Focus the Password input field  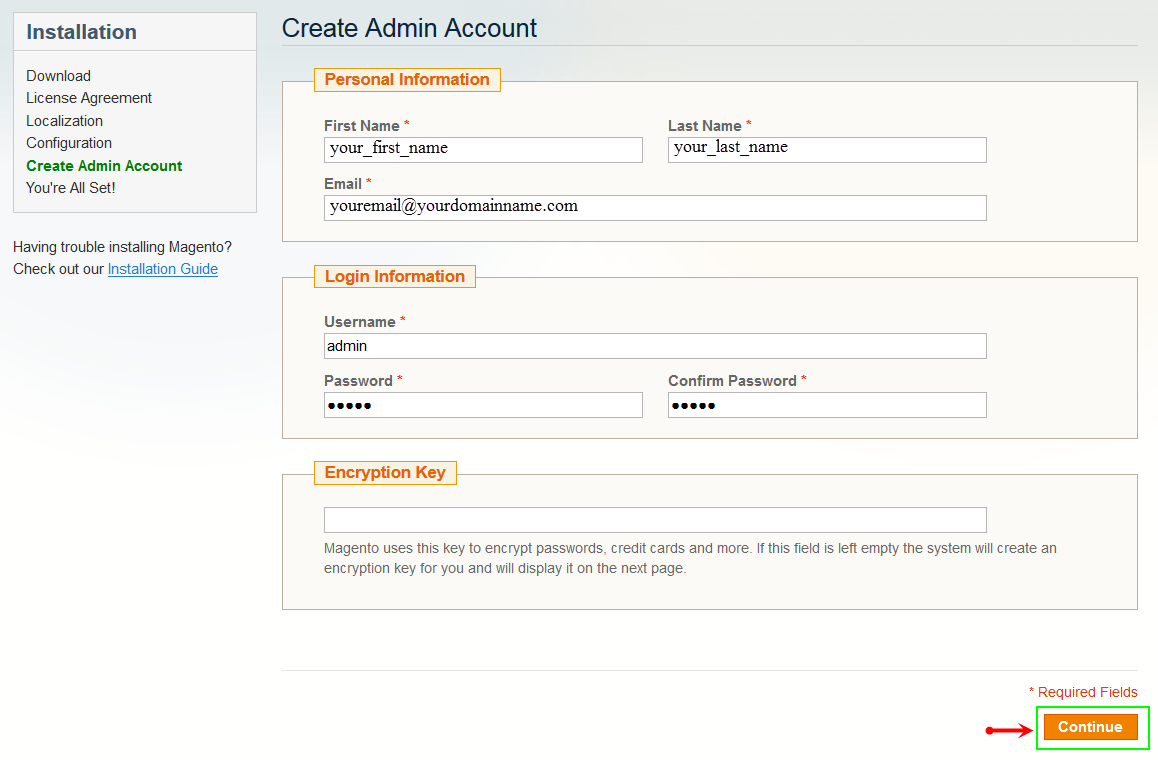tap(483, 405)
